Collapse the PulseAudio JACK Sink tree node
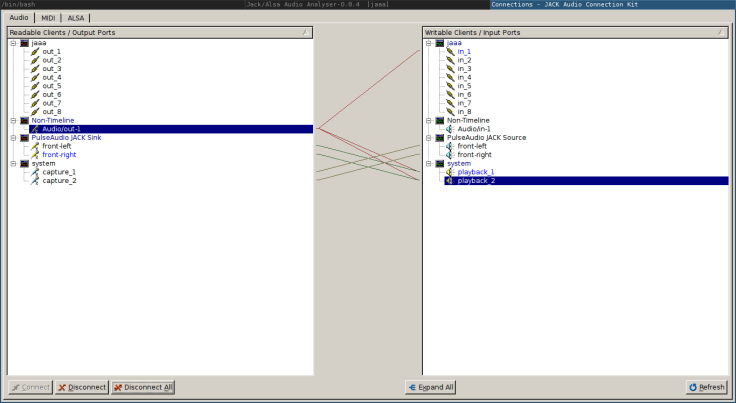Screen dimensions: 736x403 point(13,138)
